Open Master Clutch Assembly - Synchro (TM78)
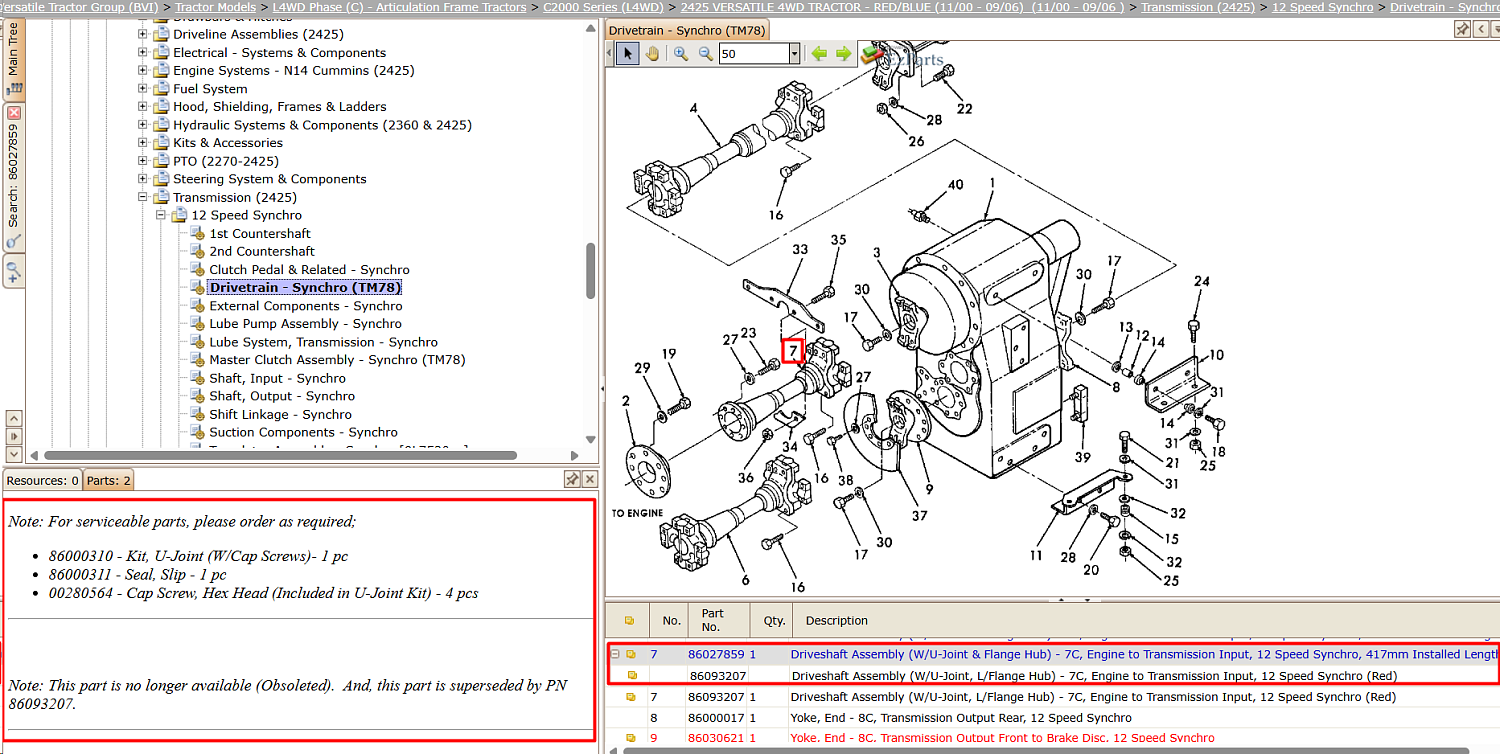 click(337, 360)
